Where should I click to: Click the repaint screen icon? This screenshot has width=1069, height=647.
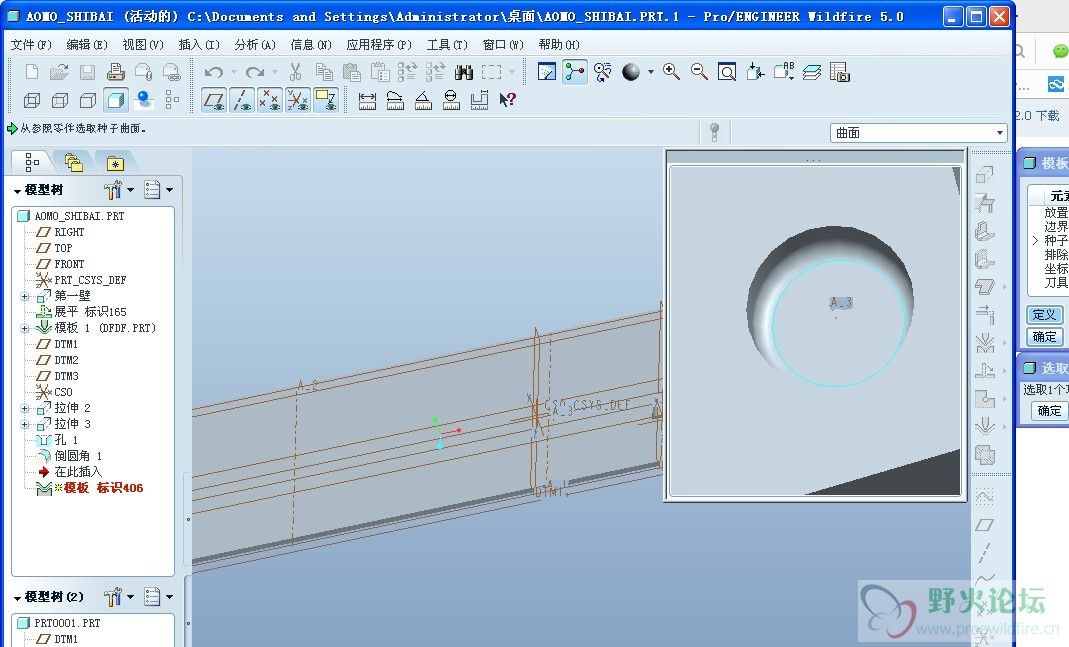coord(547,72)
